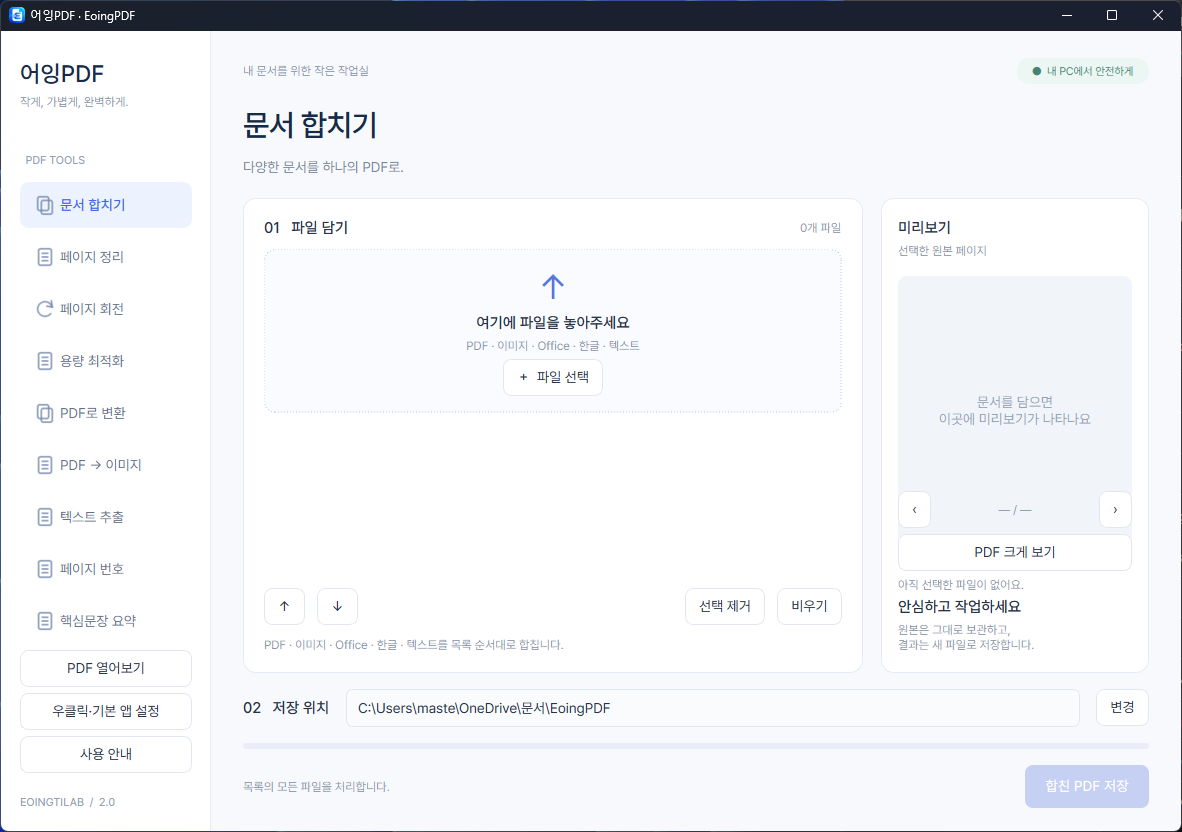
Task: Click the 미리보기 panel heading
Action: [x=924, y=228]
